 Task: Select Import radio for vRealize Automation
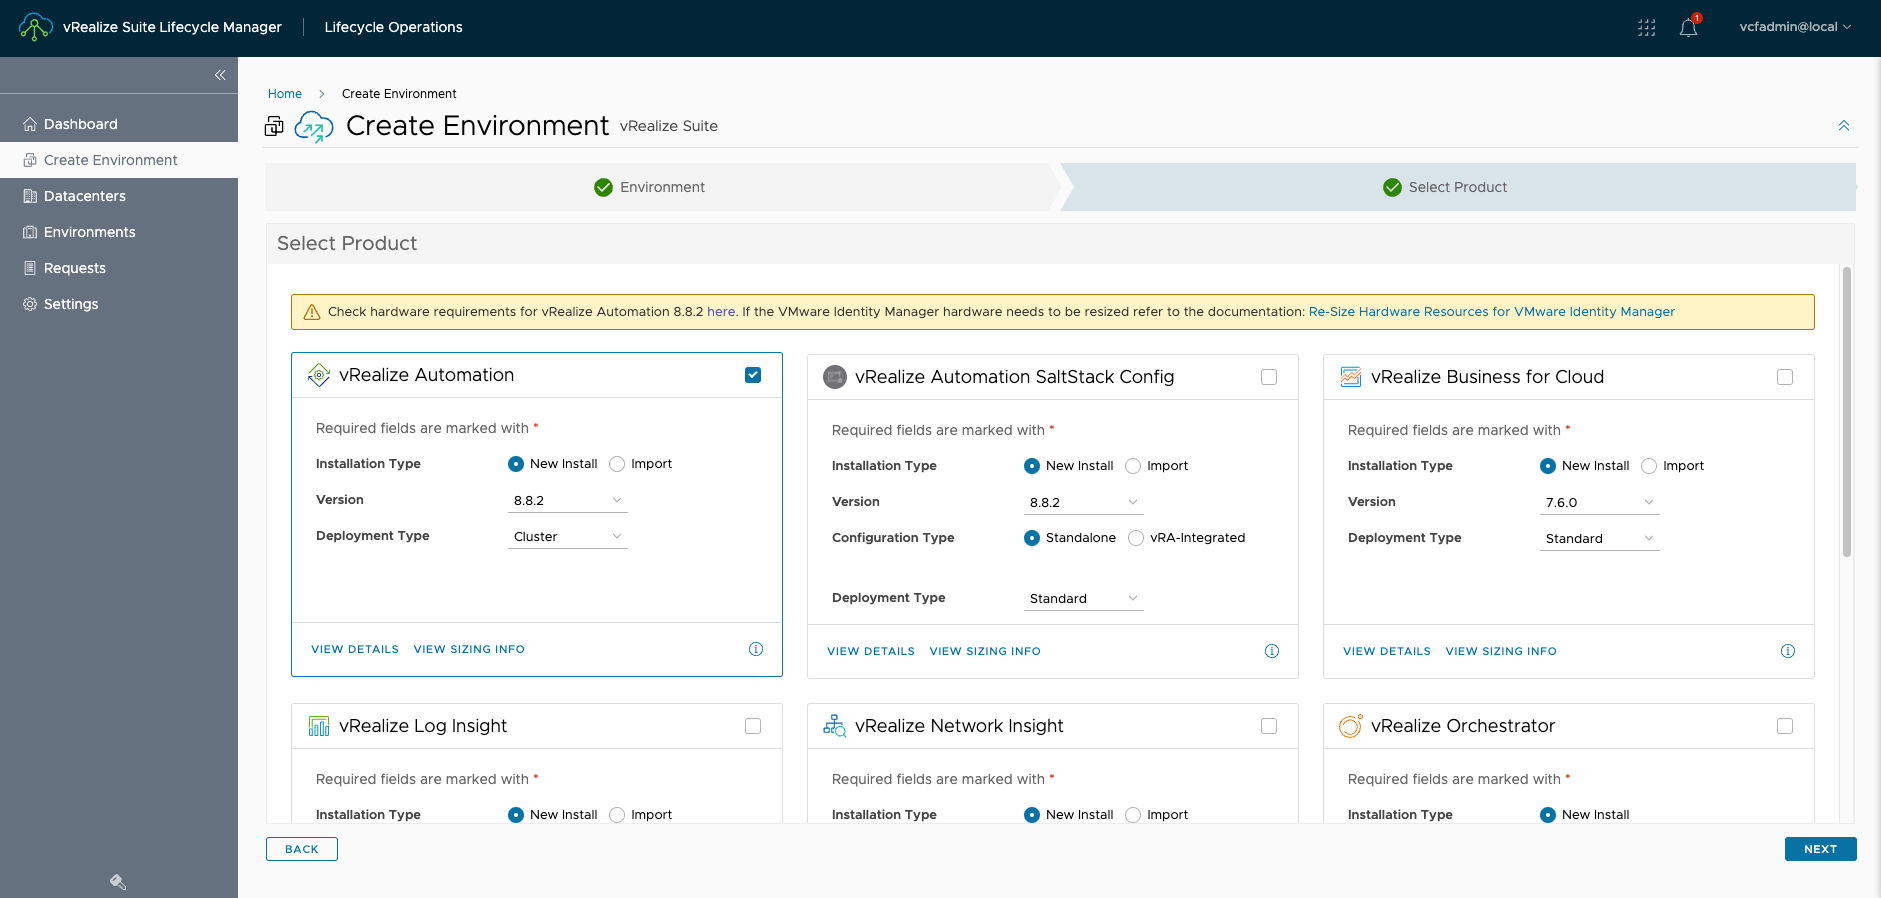pyautogui.click(x=617, y=464)
